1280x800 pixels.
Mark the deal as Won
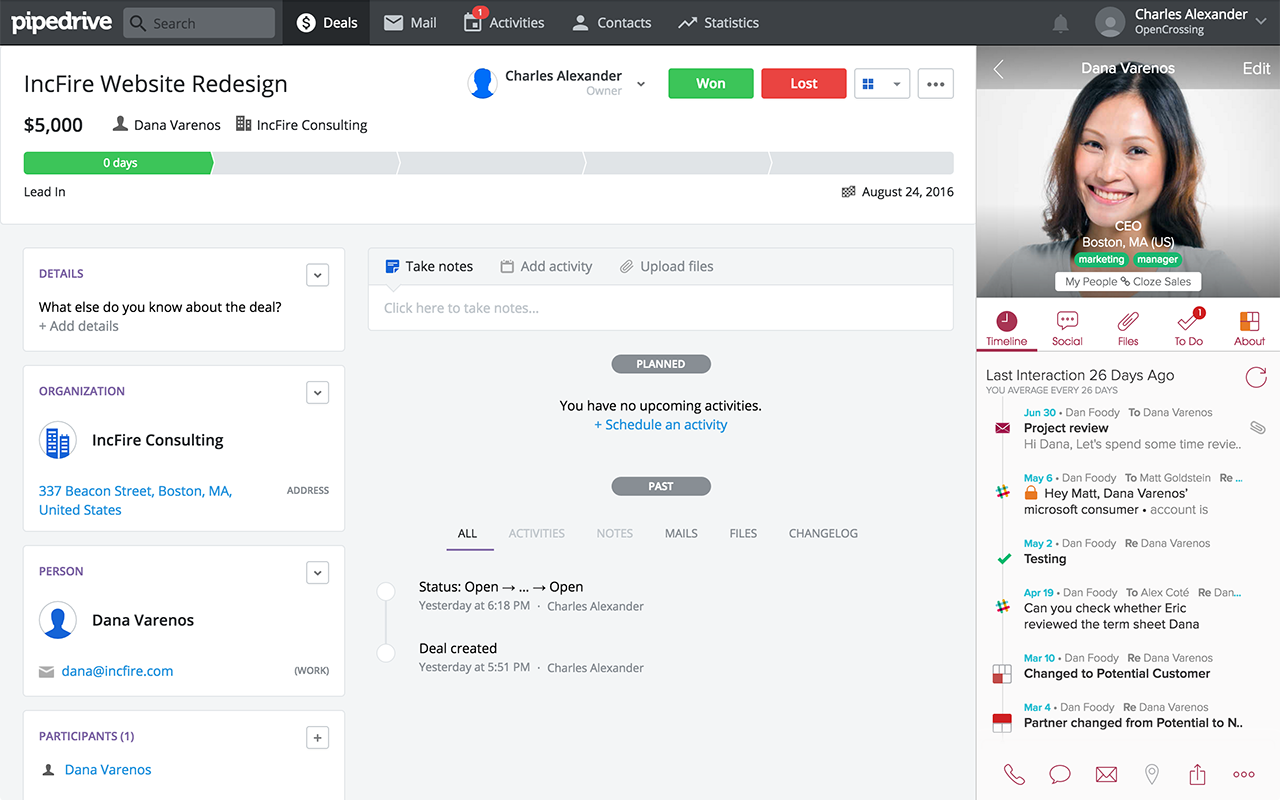click(x=710, y=83)
